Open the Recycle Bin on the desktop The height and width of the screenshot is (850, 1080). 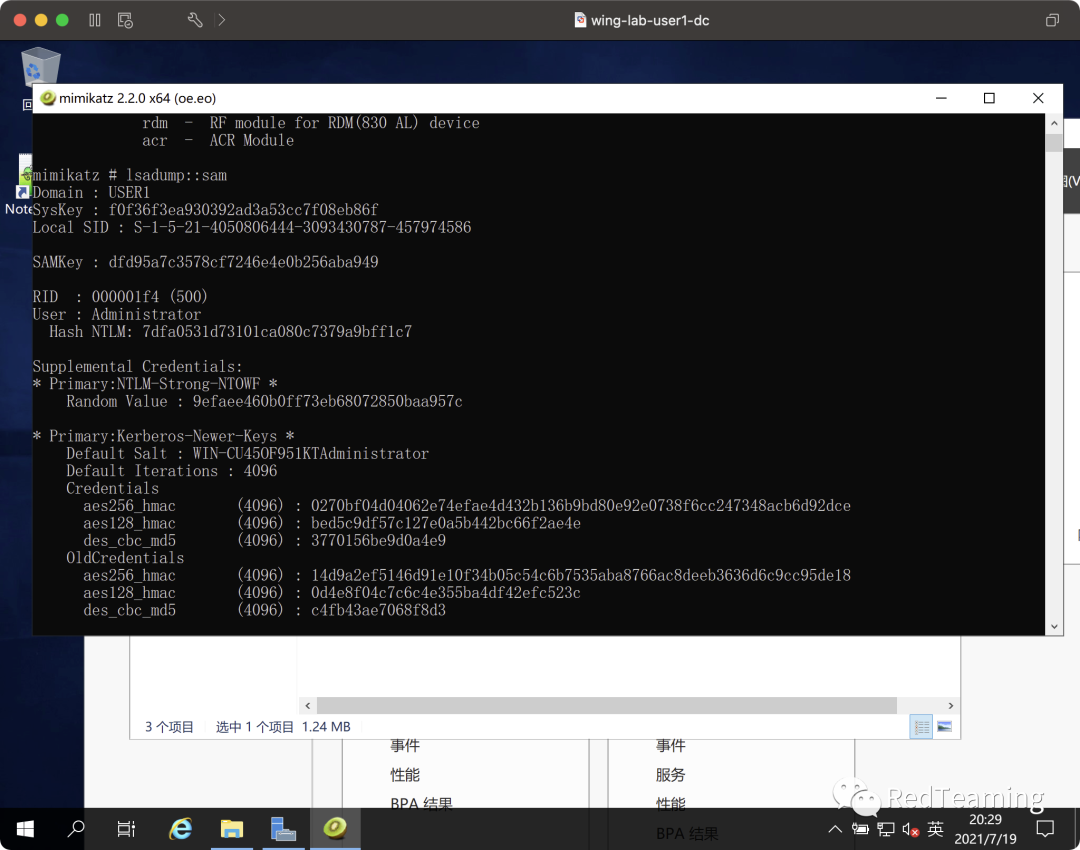[41, 70]
